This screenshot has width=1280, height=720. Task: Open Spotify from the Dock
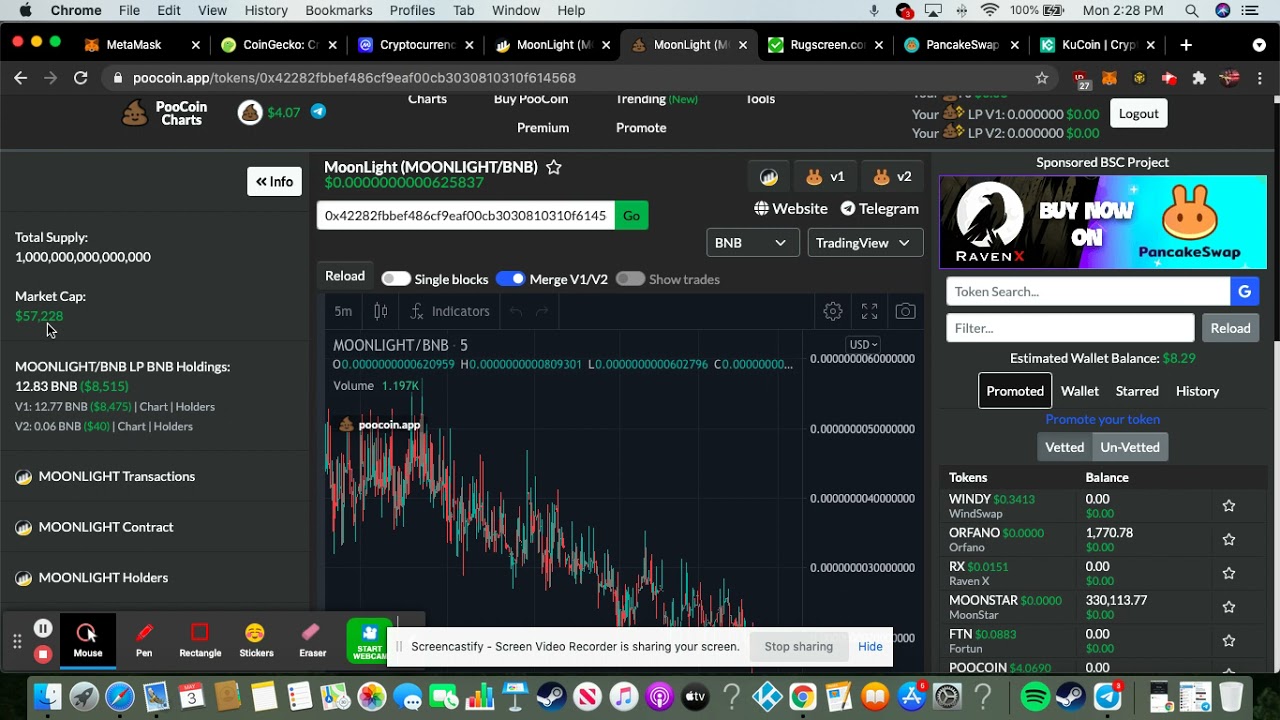(x=1035, y=696)
